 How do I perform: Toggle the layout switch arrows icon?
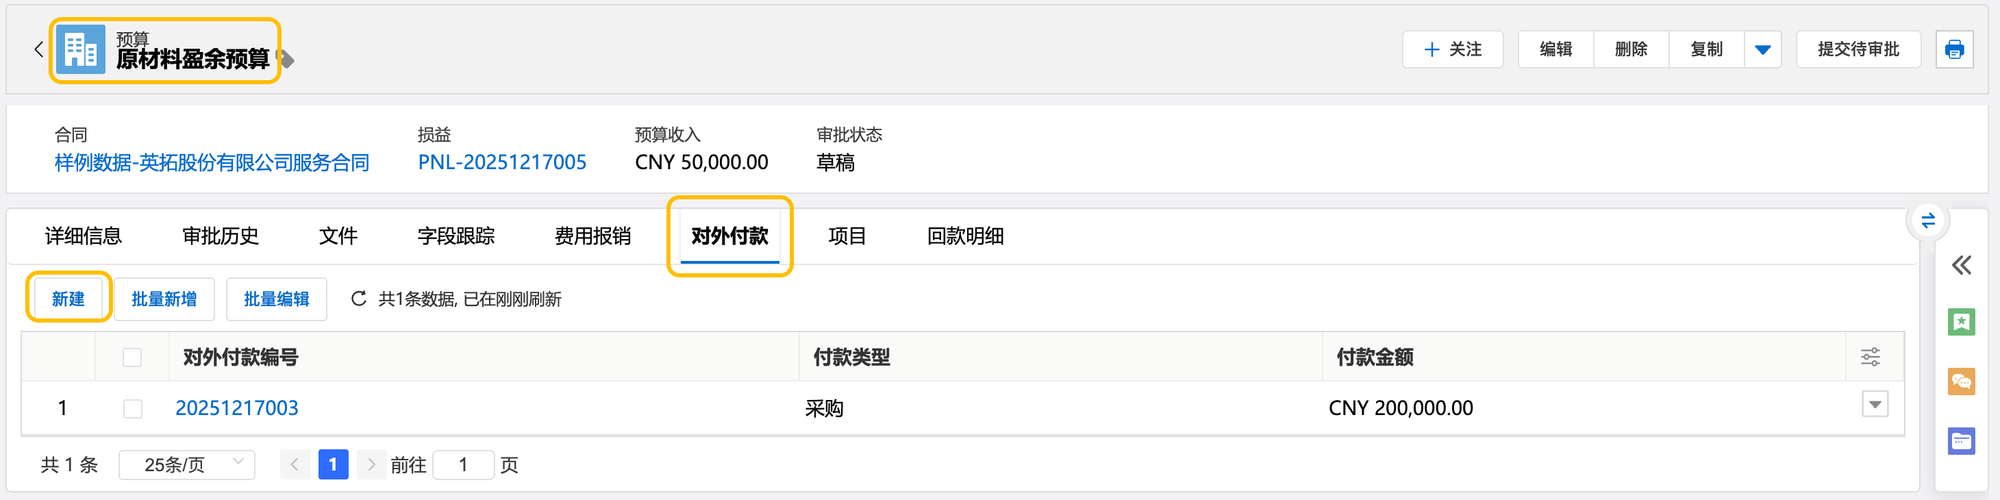click(1928, 221)
